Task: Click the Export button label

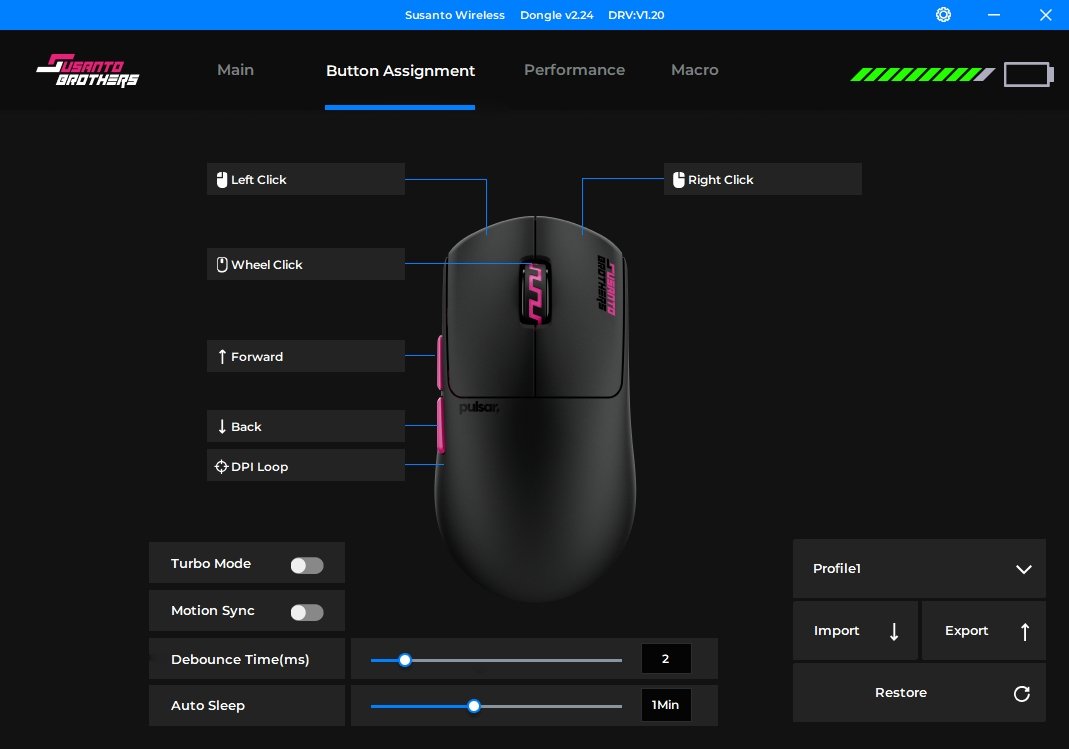Action: 966,630
